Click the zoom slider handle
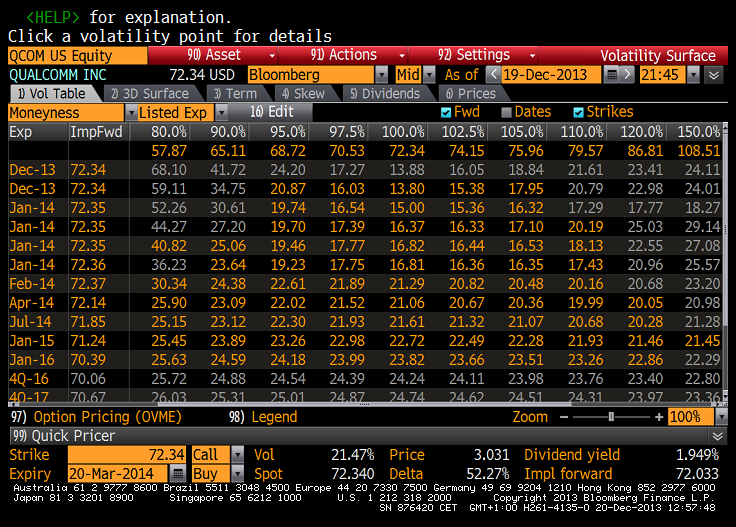Viewport: 736px width, 527px height. coord(611,417)
